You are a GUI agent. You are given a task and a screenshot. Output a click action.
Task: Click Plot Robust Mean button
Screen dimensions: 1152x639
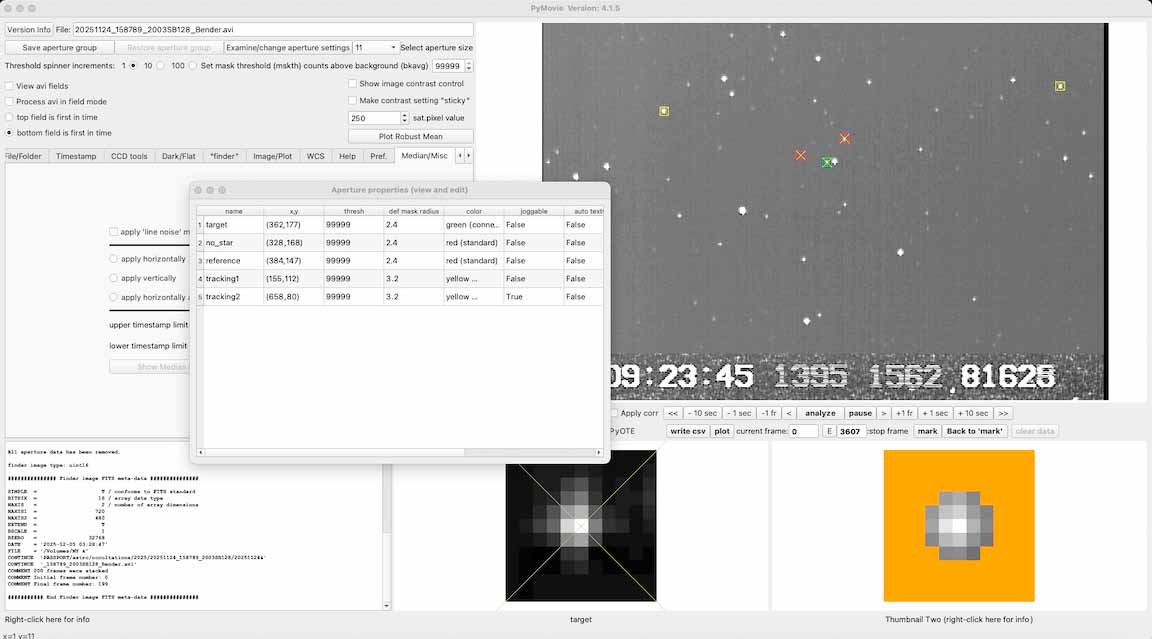[410, 136]
